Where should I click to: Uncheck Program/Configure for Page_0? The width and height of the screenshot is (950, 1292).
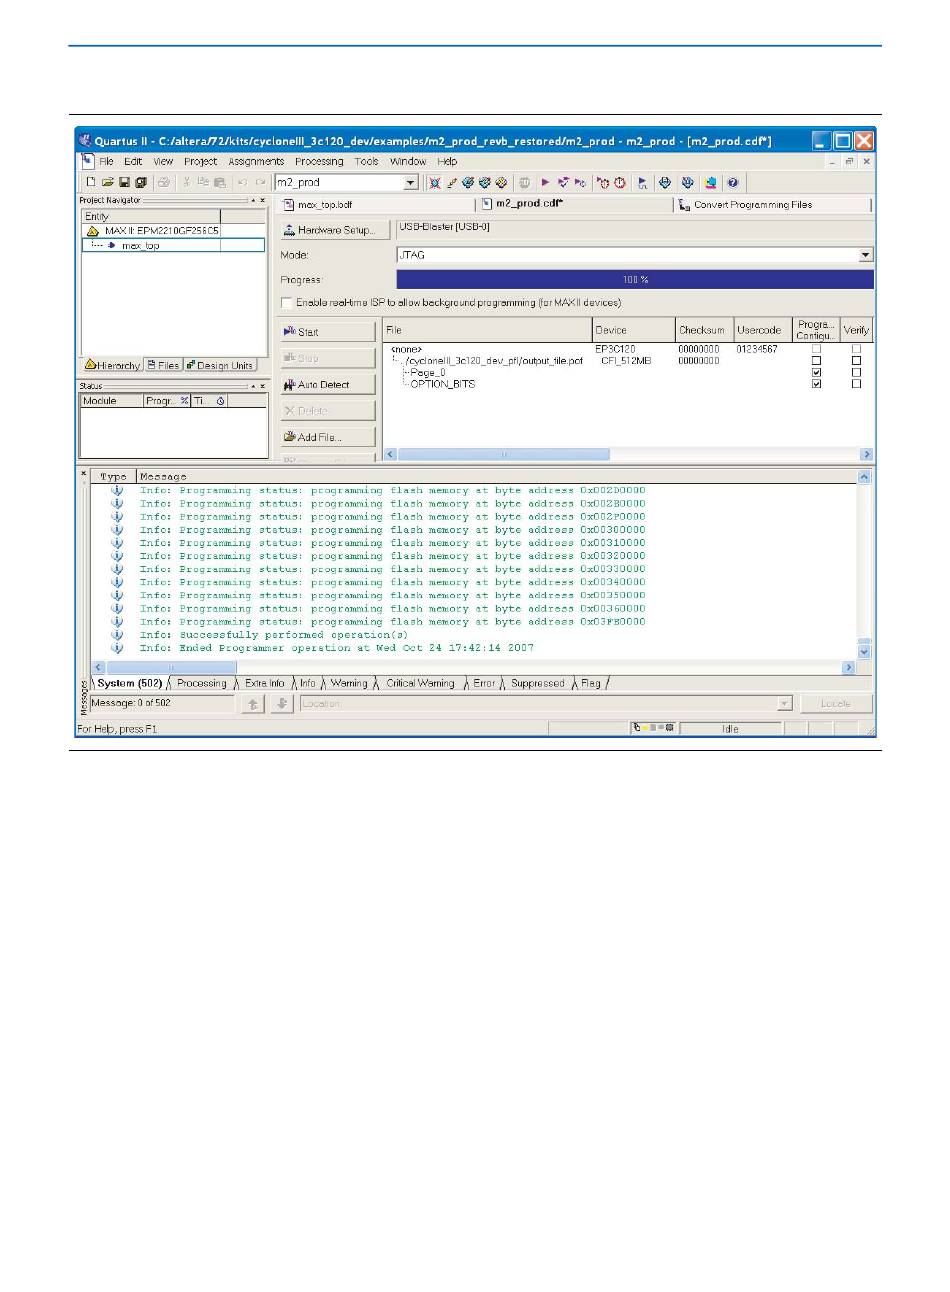click(816, 372)
